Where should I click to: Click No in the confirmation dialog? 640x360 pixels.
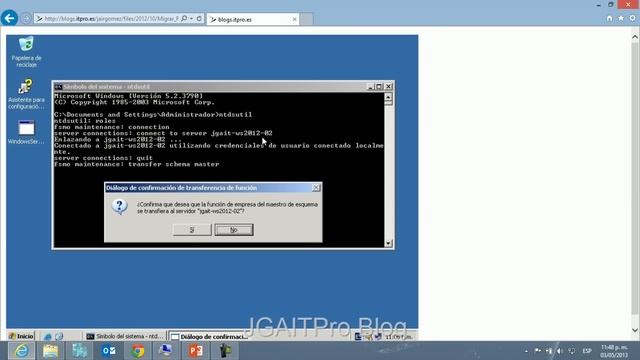[234, 230]
